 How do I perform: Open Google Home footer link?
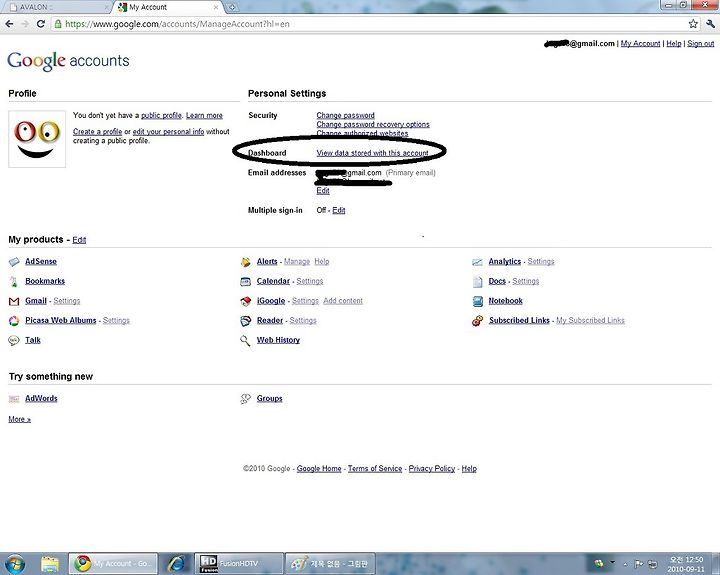coord(319,468)
